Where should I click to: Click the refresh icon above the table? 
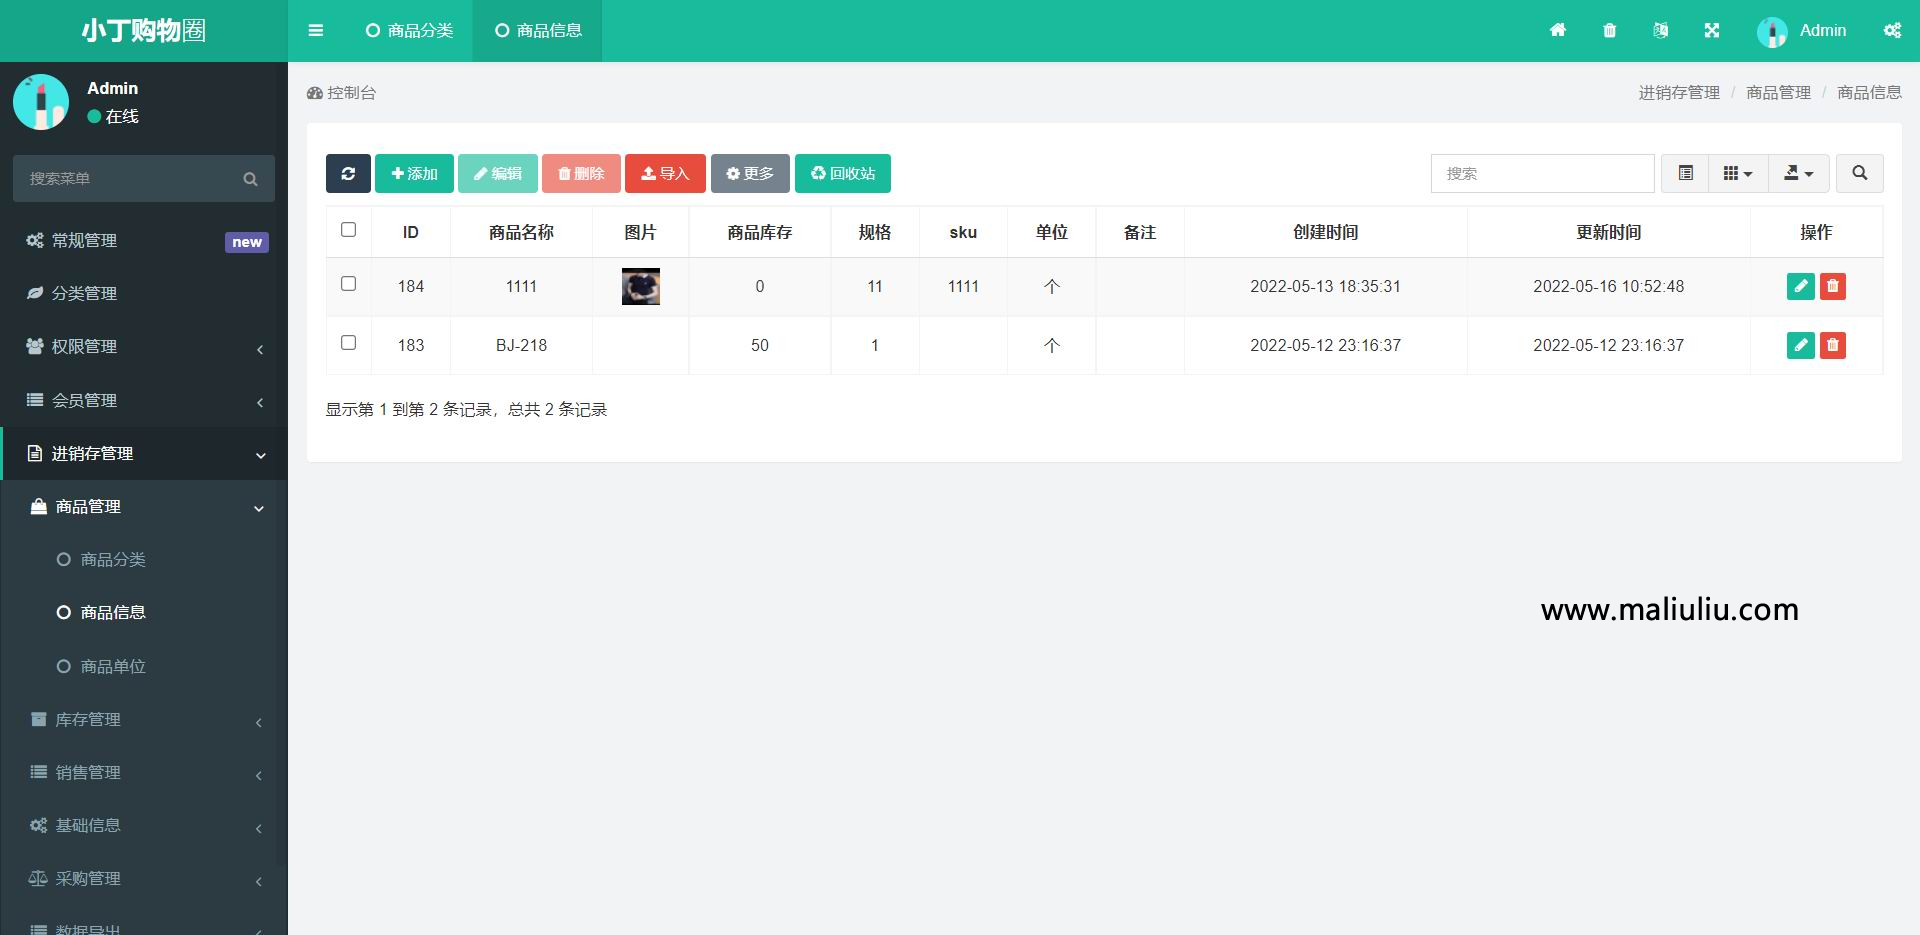tap(348, 173)
